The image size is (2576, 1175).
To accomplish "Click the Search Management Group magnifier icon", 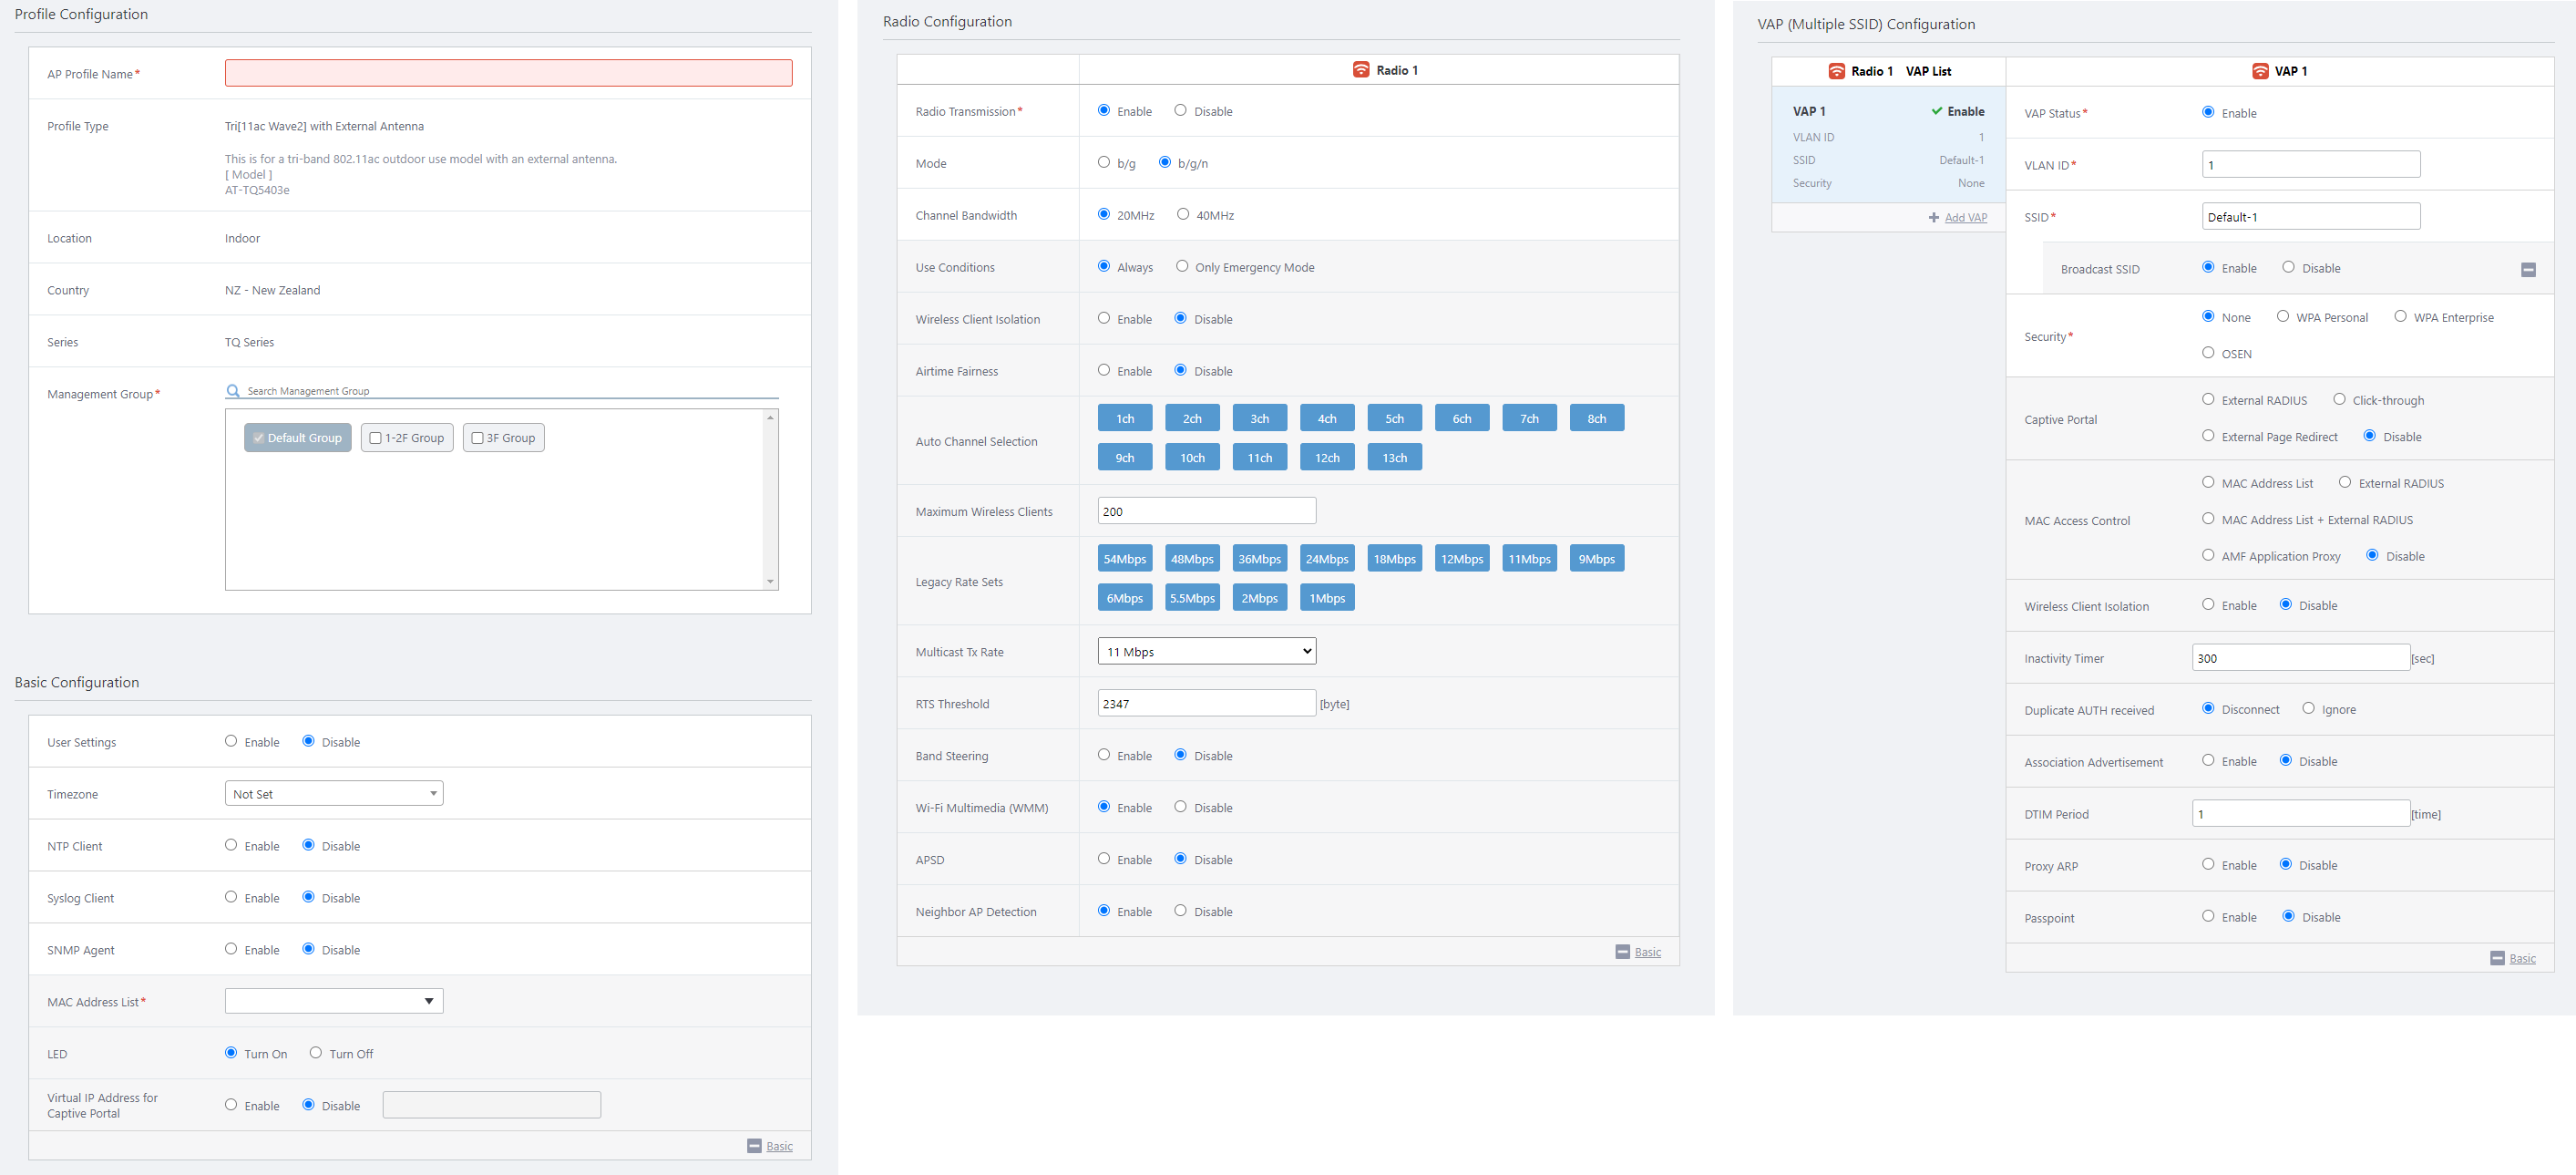I will 233,391.
